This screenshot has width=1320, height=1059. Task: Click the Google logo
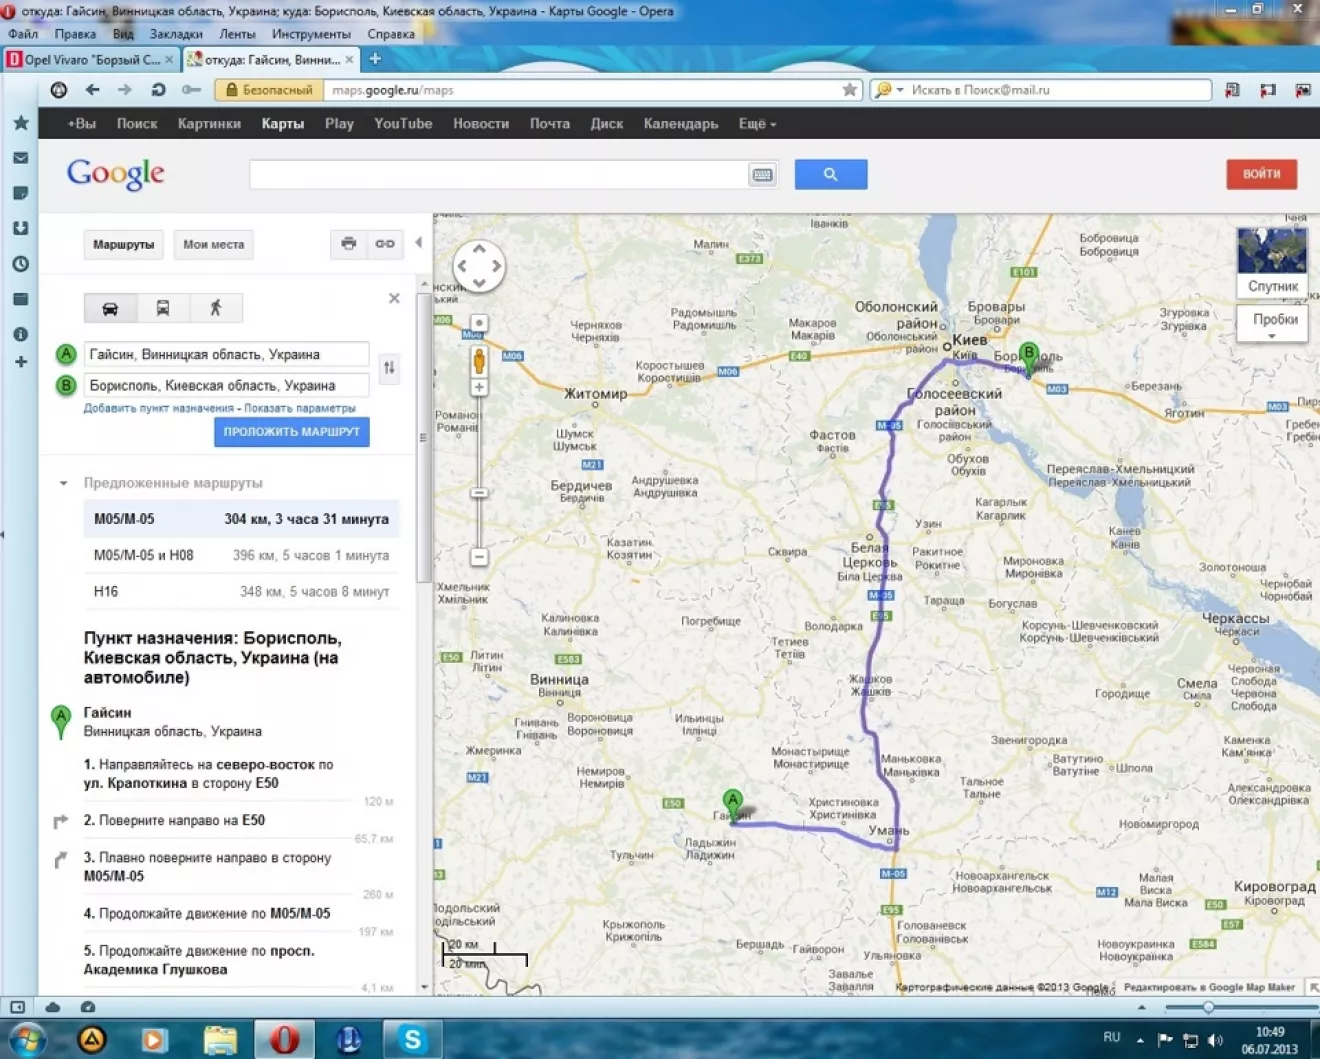[x=116, y=174]
